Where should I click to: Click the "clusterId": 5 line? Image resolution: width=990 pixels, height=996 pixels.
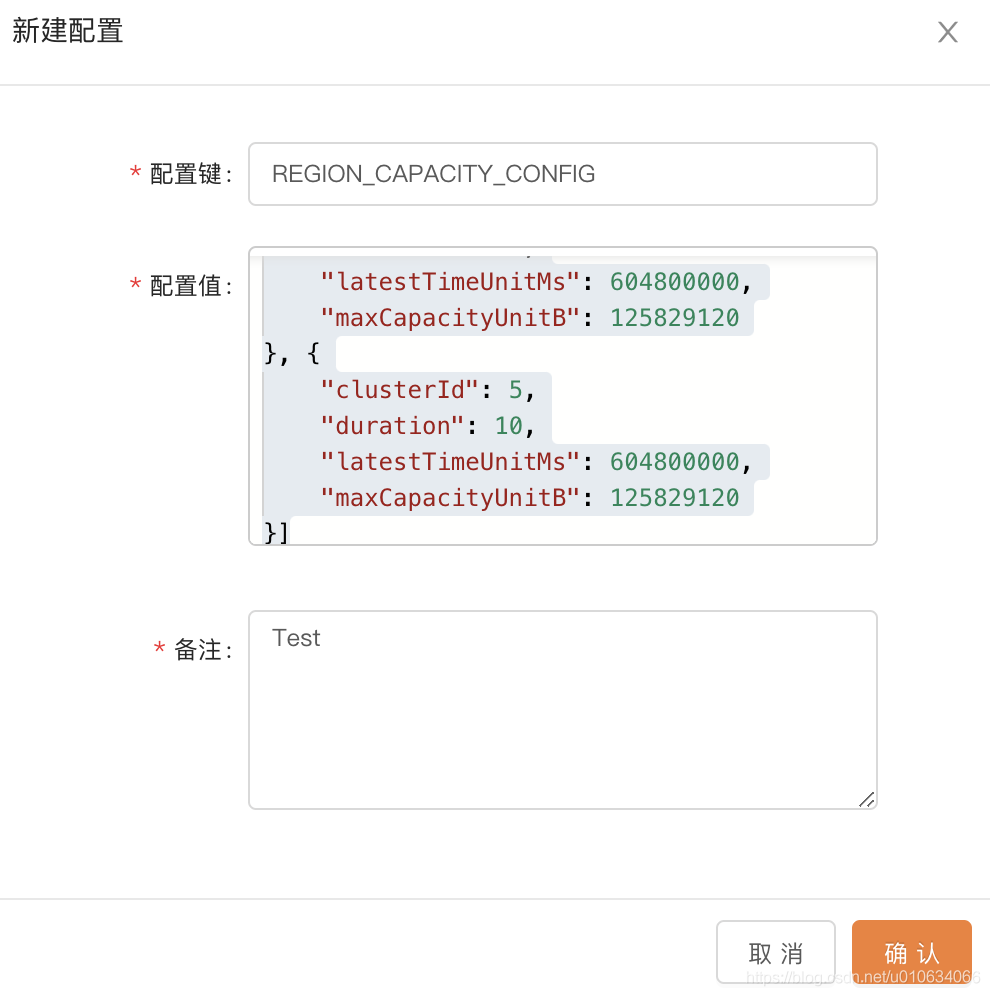coord(427,390)
